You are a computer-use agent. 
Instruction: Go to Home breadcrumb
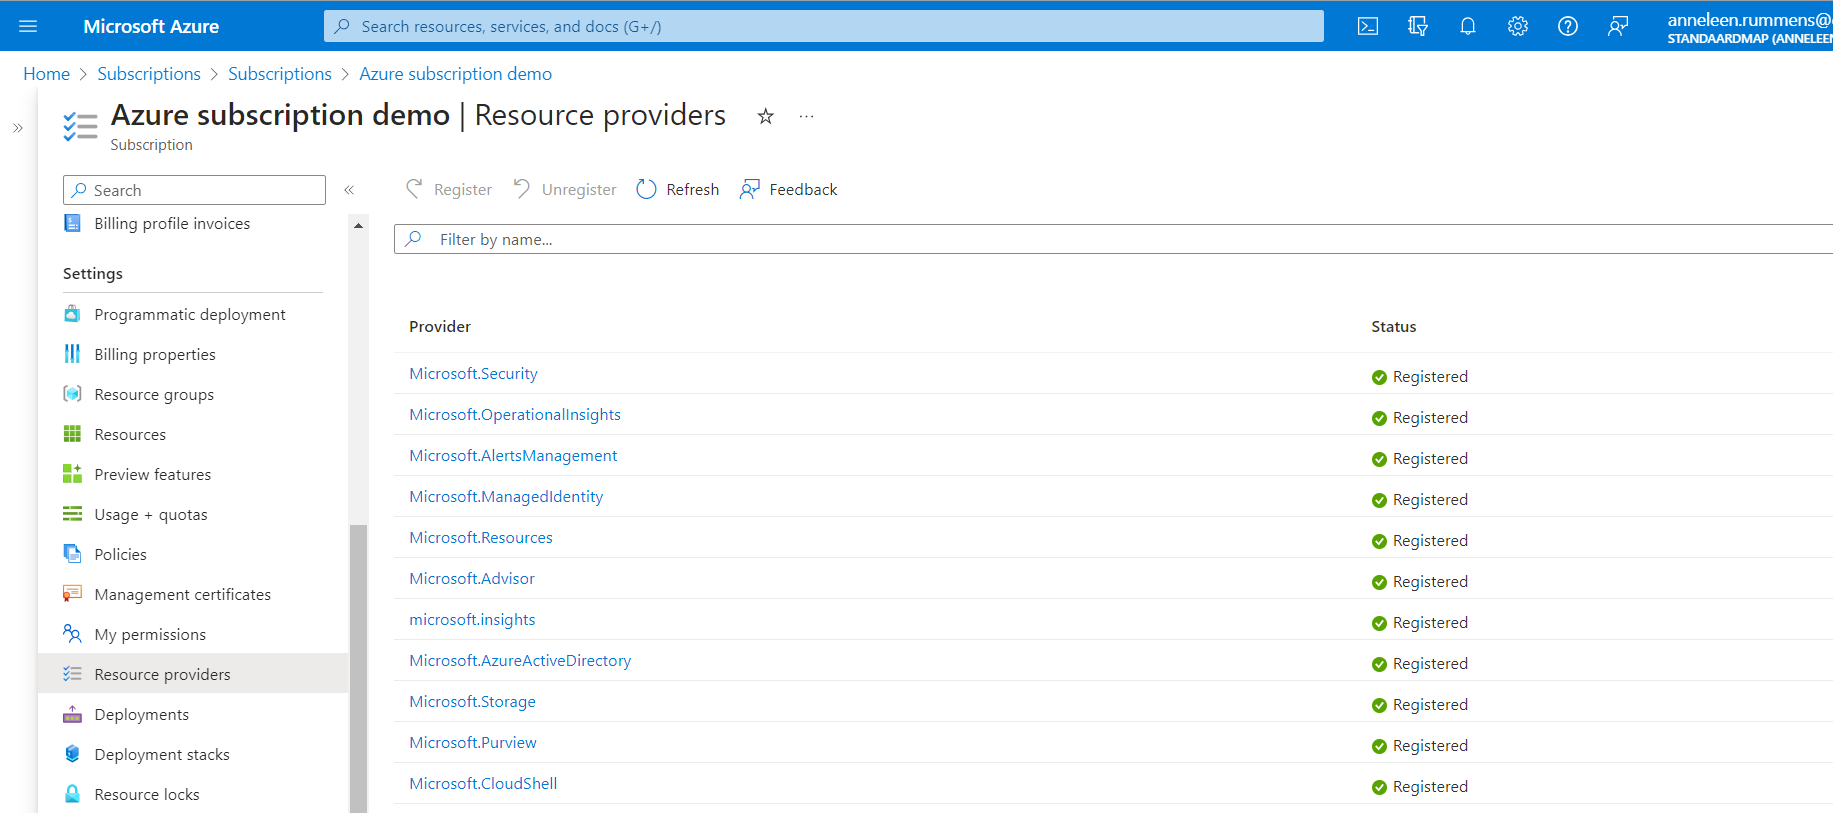(46, 74)
